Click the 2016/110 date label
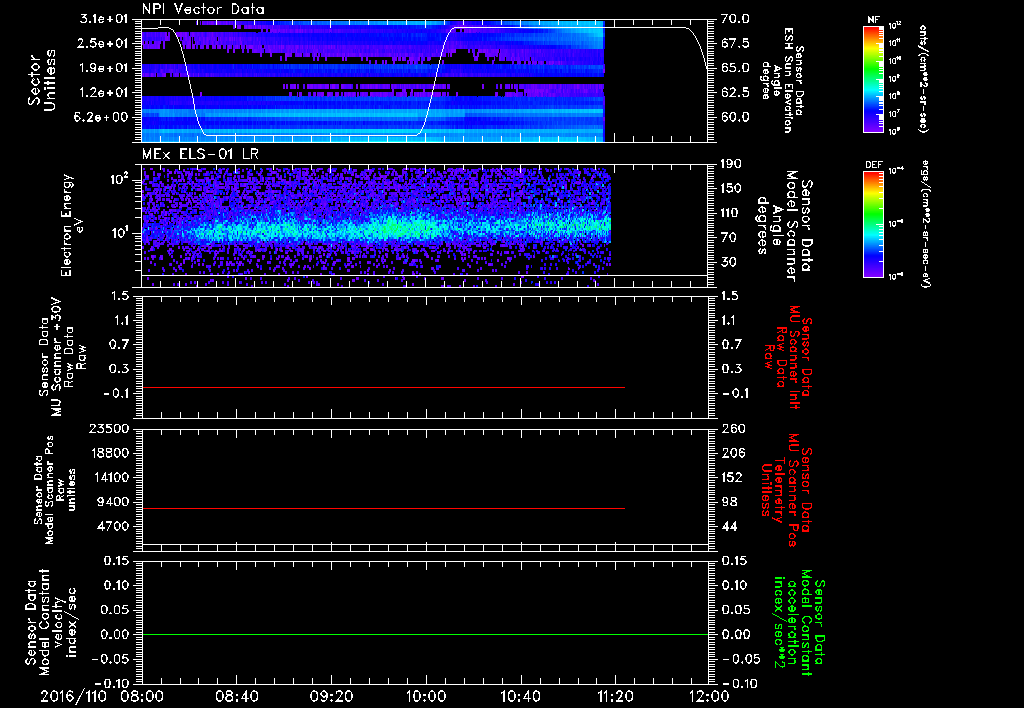 pyautogui.click(x=73, y=696)
